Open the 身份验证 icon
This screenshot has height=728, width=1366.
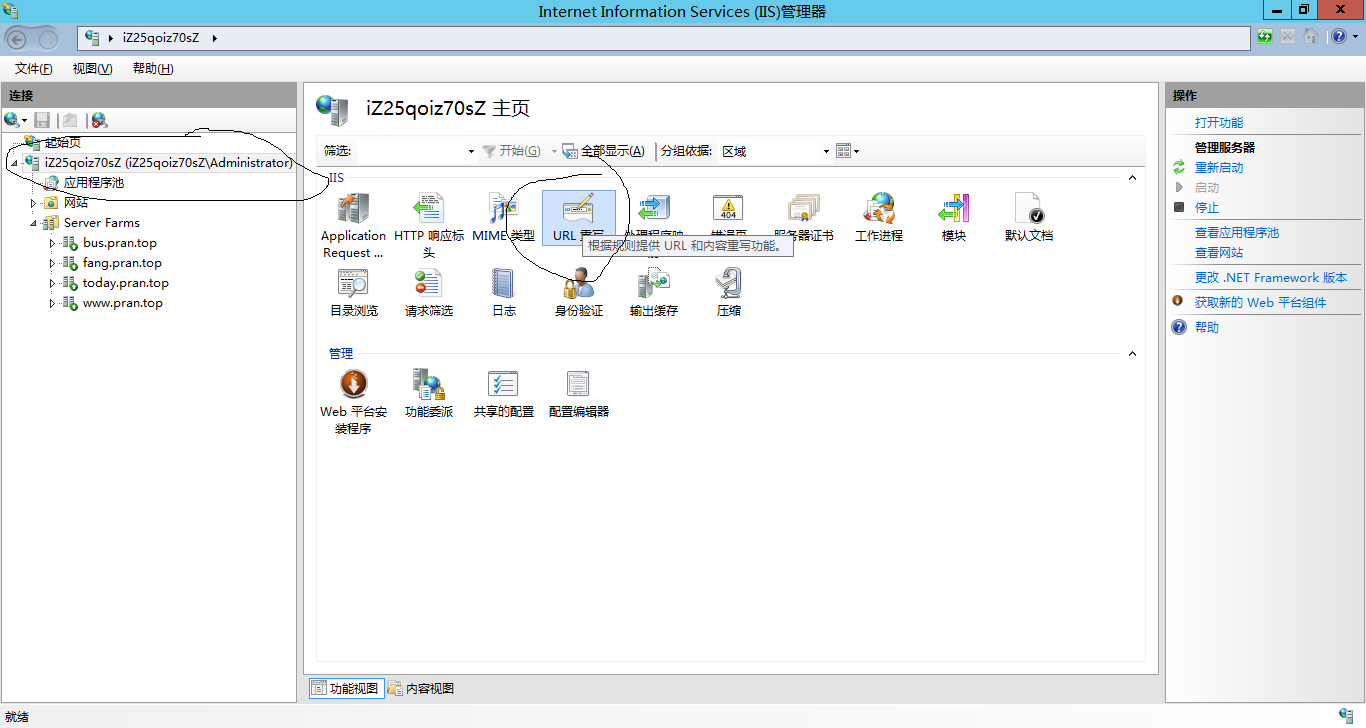coord(578,285)
